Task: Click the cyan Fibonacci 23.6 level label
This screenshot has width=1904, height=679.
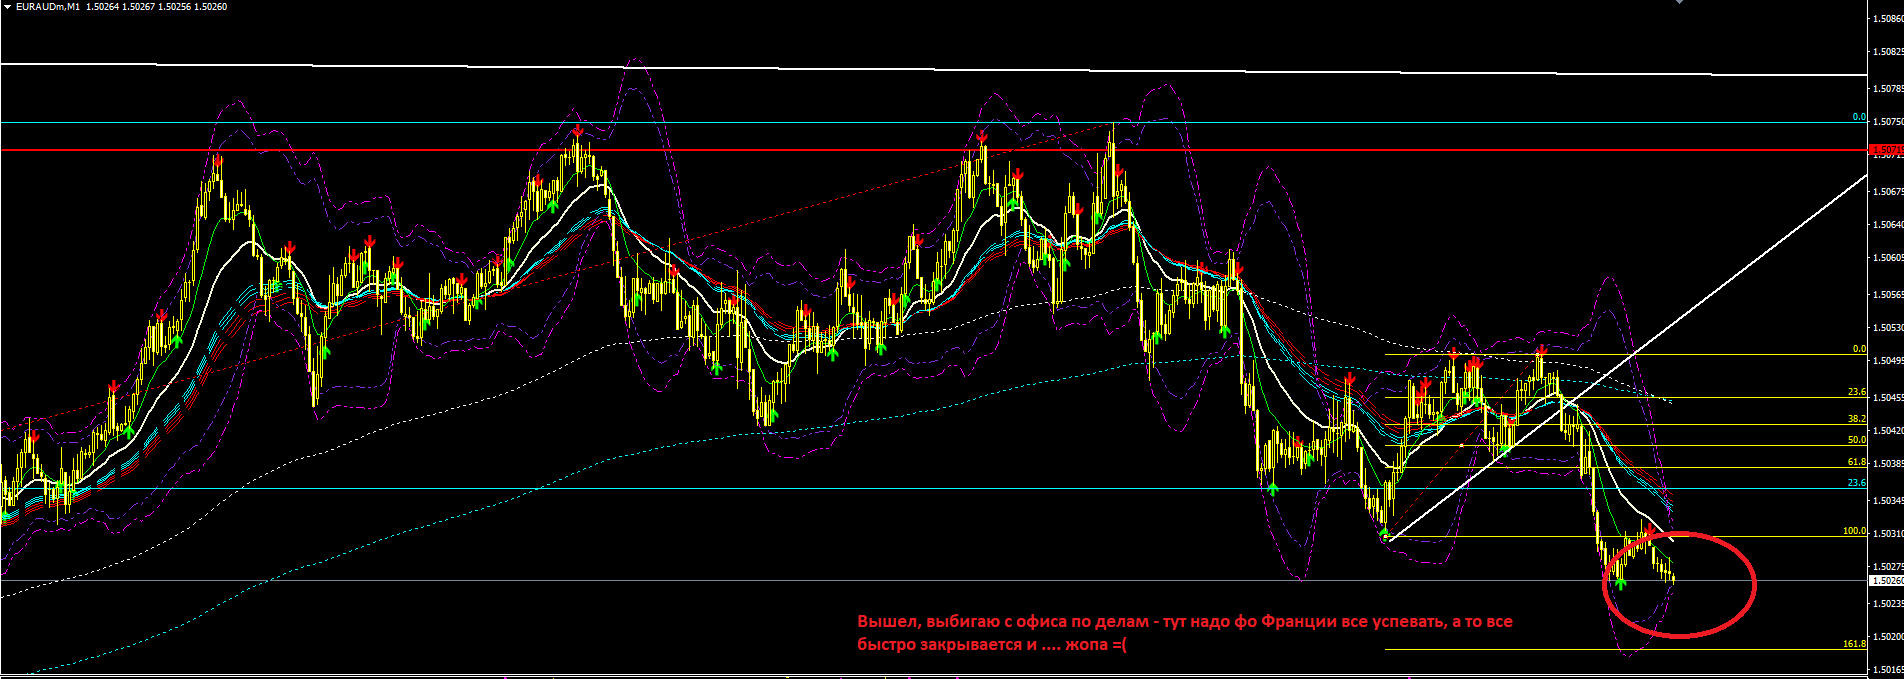Action: tap(1856, 483)
